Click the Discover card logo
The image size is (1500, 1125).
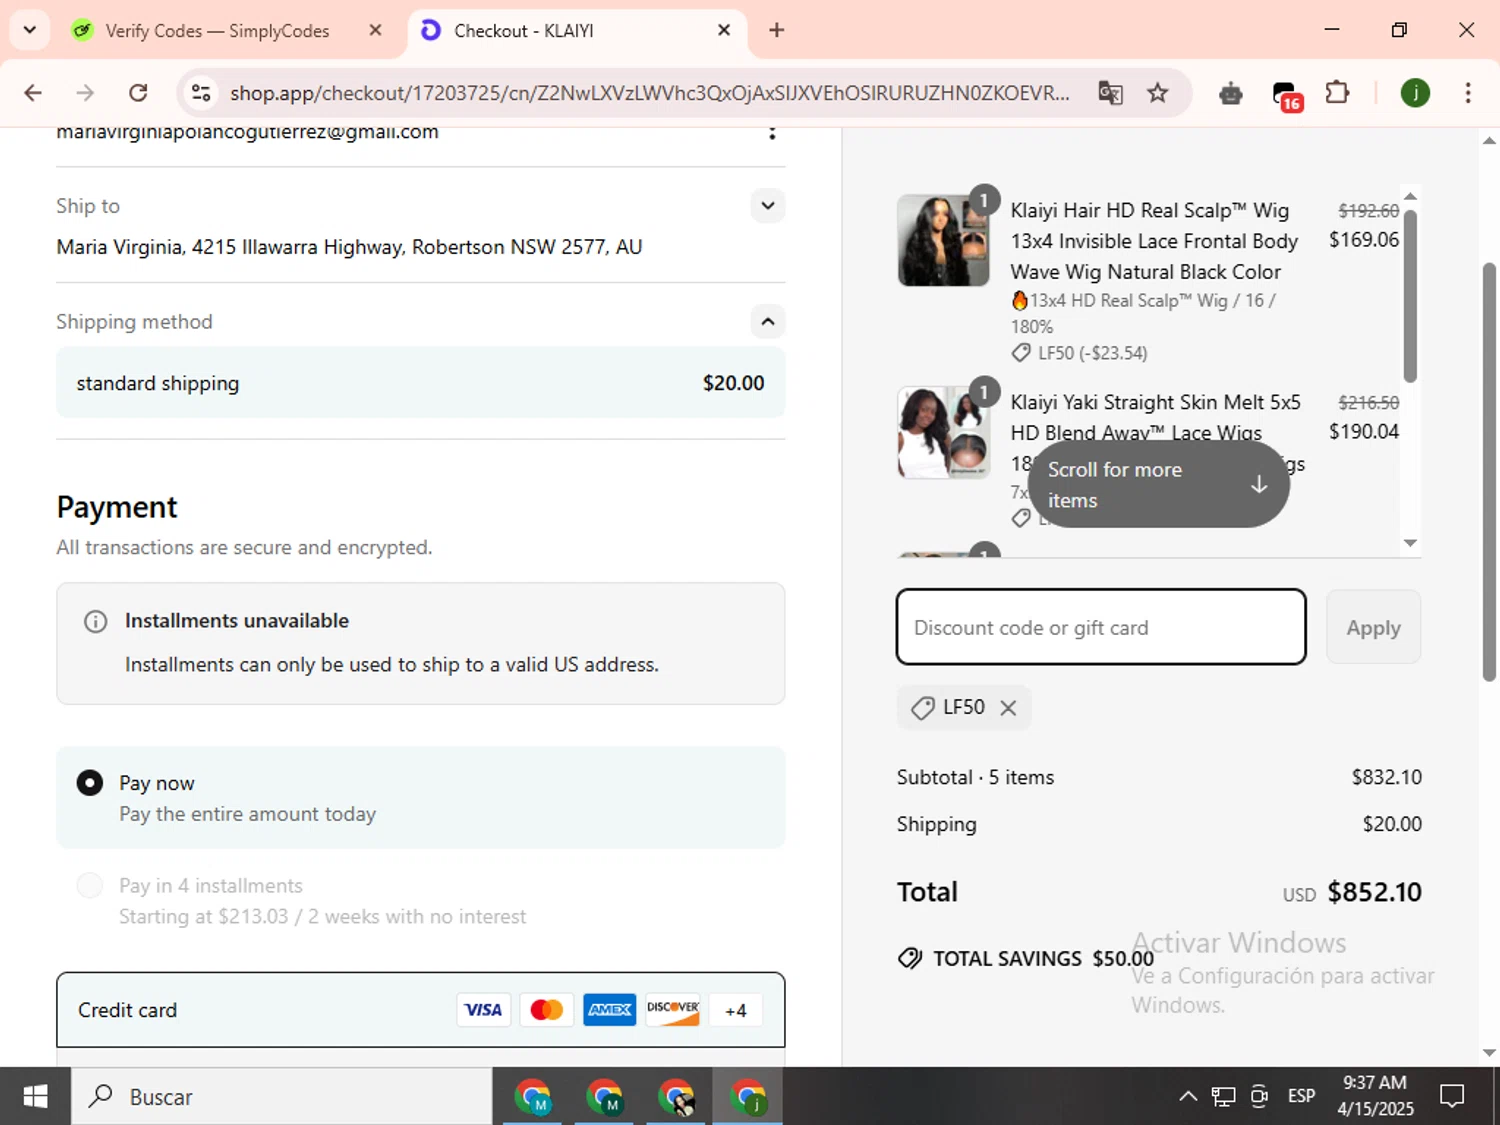pos(672,1010)
